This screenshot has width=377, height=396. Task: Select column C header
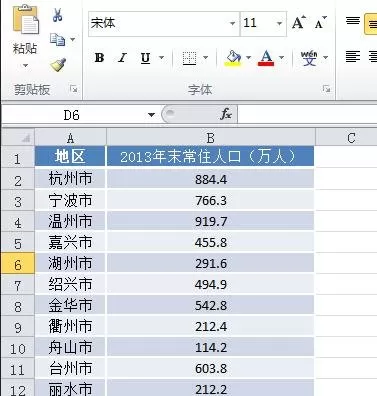346,137
